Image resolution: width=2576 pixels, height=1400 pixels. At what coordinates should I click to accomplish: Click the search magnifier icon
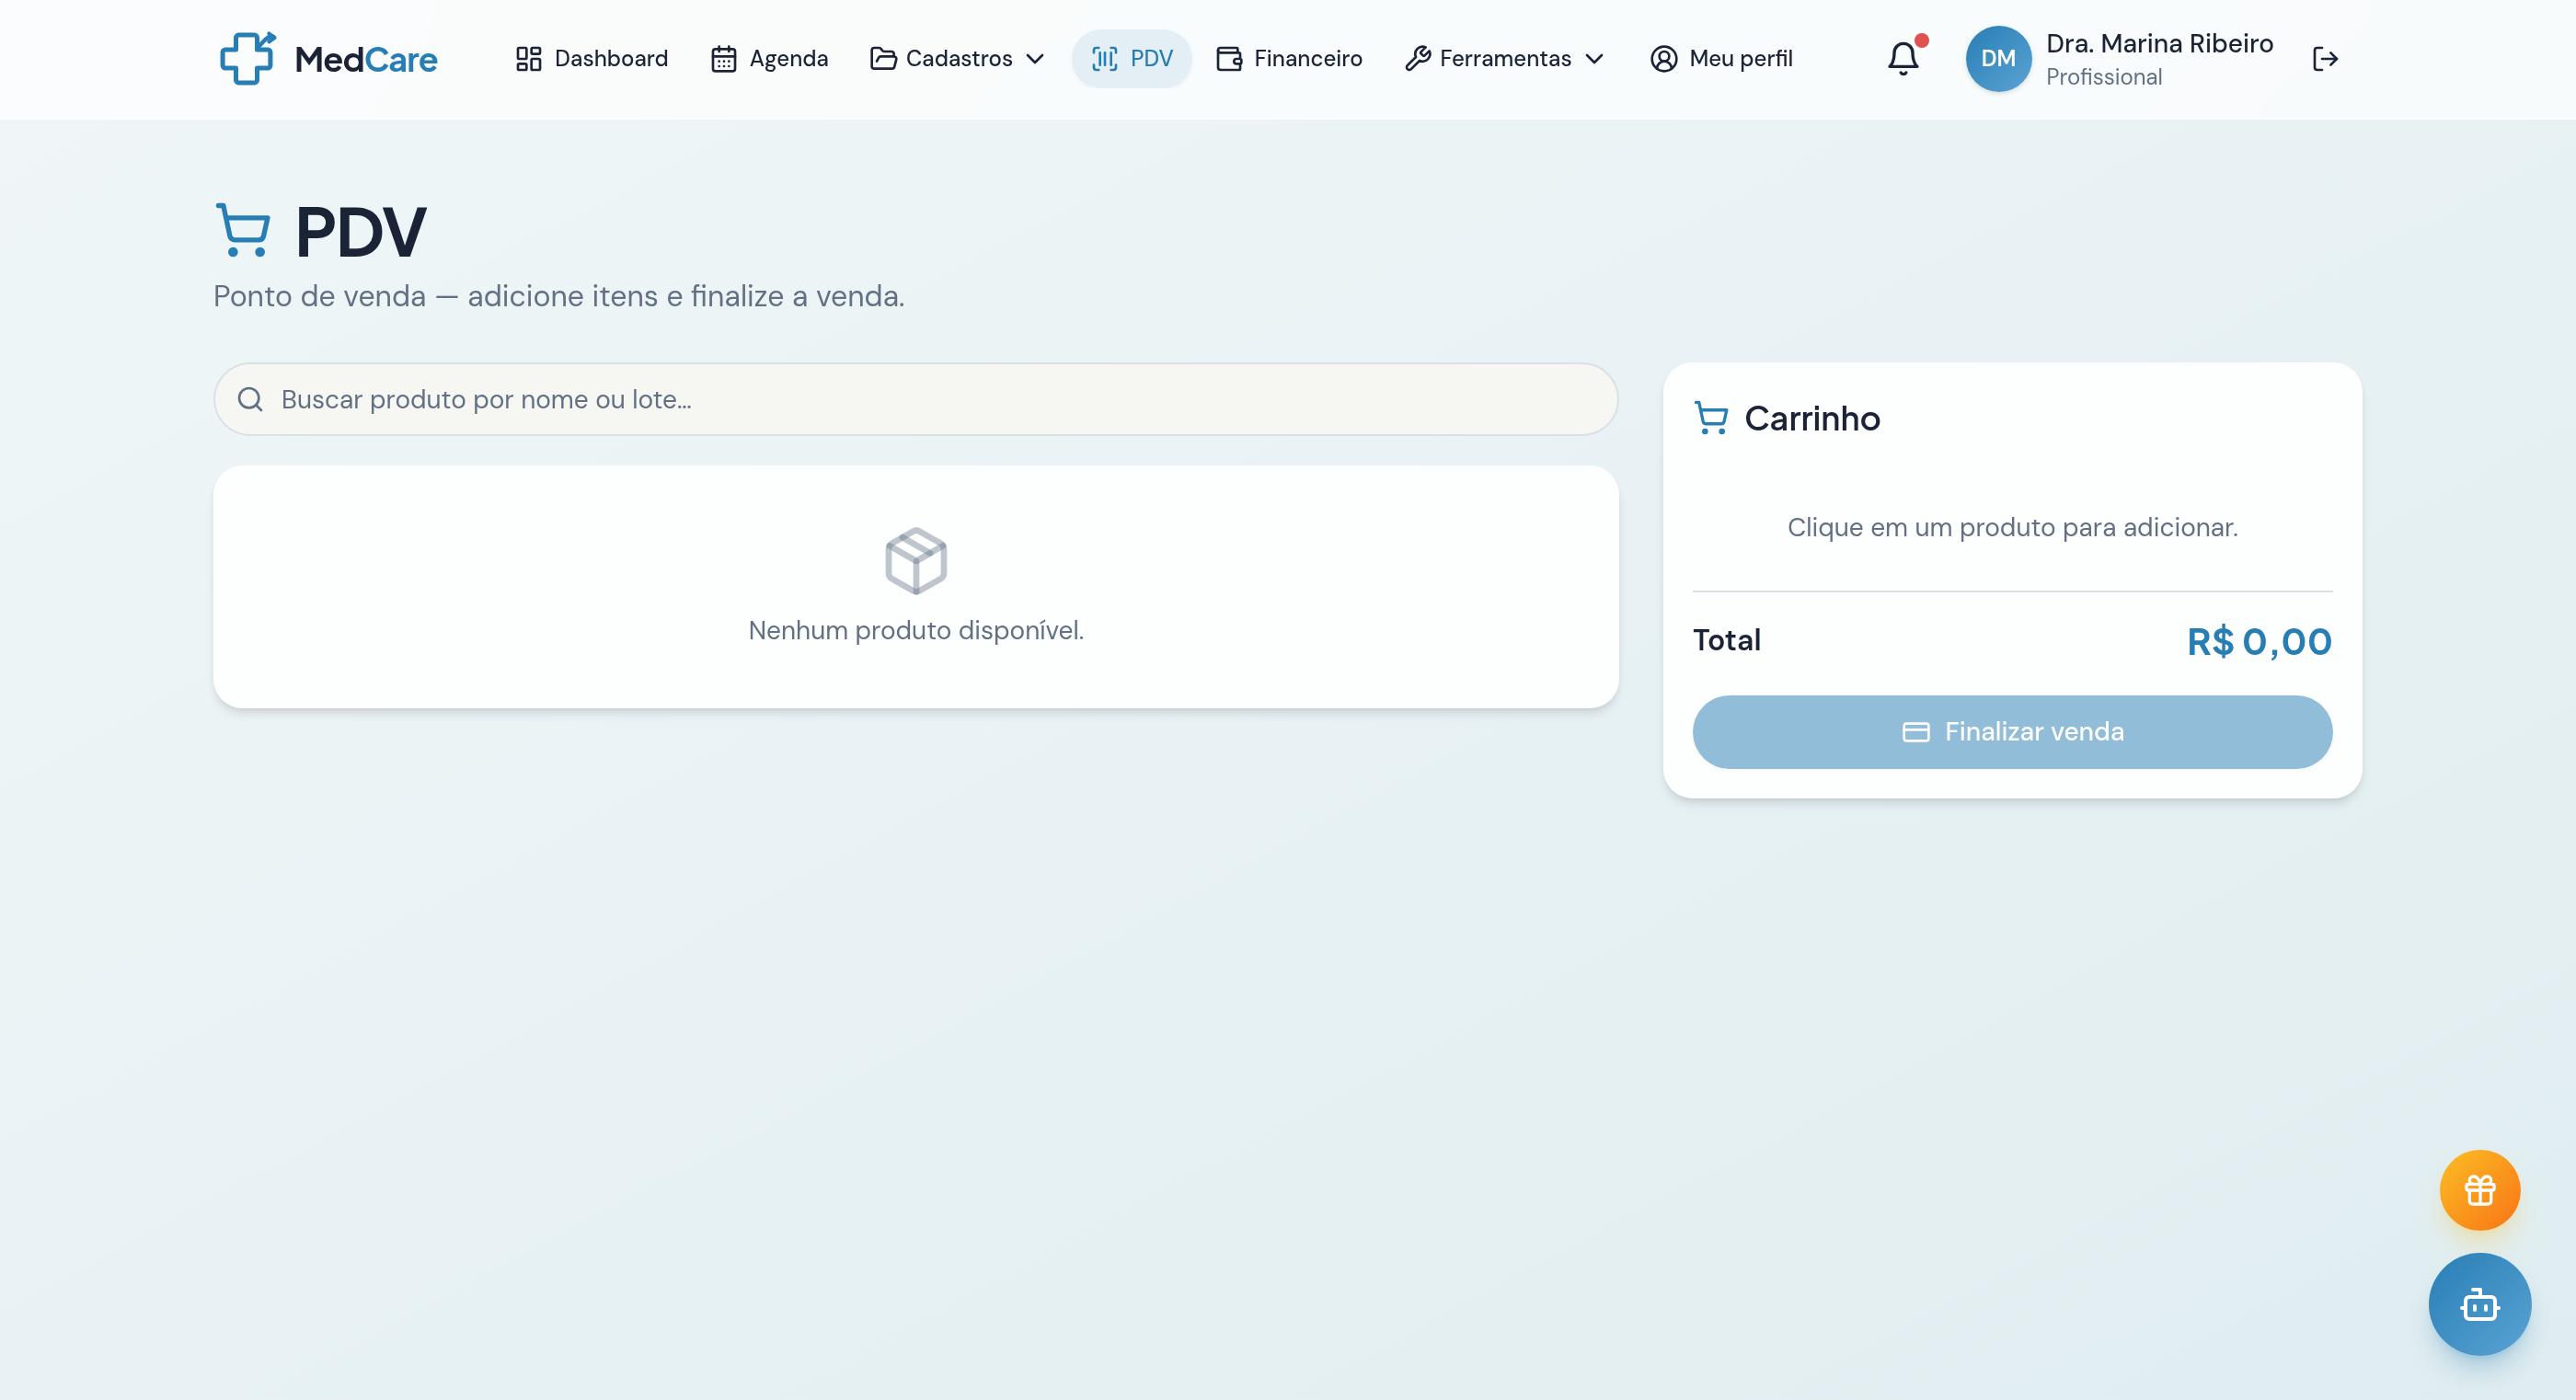pyautogui.click(x=250, y=399)
